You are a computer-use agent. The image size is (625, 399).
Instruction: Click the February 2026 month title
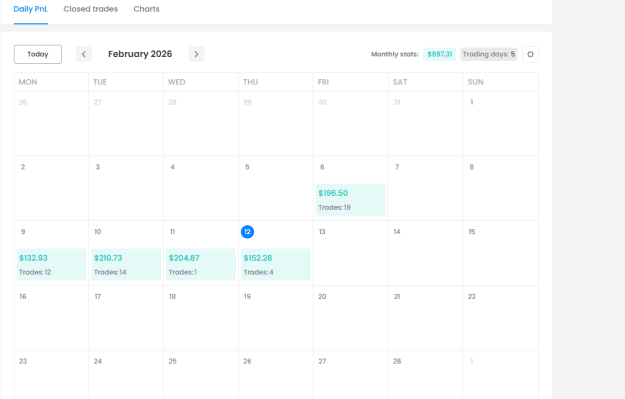[x=140, y=54]
